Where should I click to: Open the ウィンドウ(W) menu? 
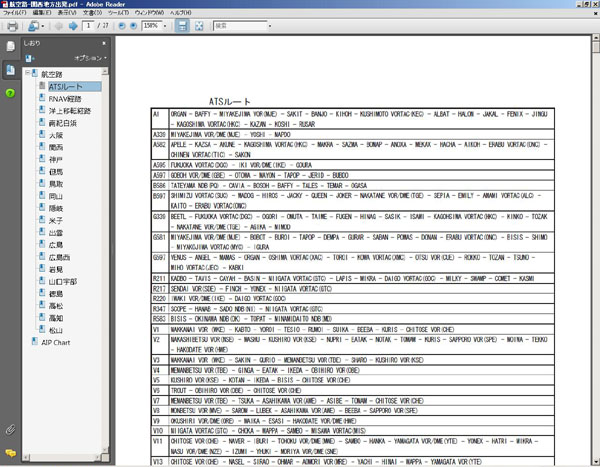pyautogui.click(x=149, y=13)
